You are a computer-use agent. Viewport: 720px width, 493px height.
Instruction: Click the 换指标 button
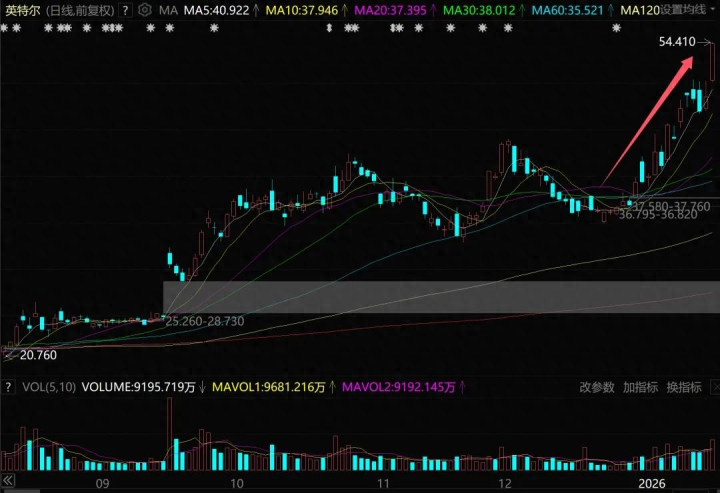click(684, 387)
